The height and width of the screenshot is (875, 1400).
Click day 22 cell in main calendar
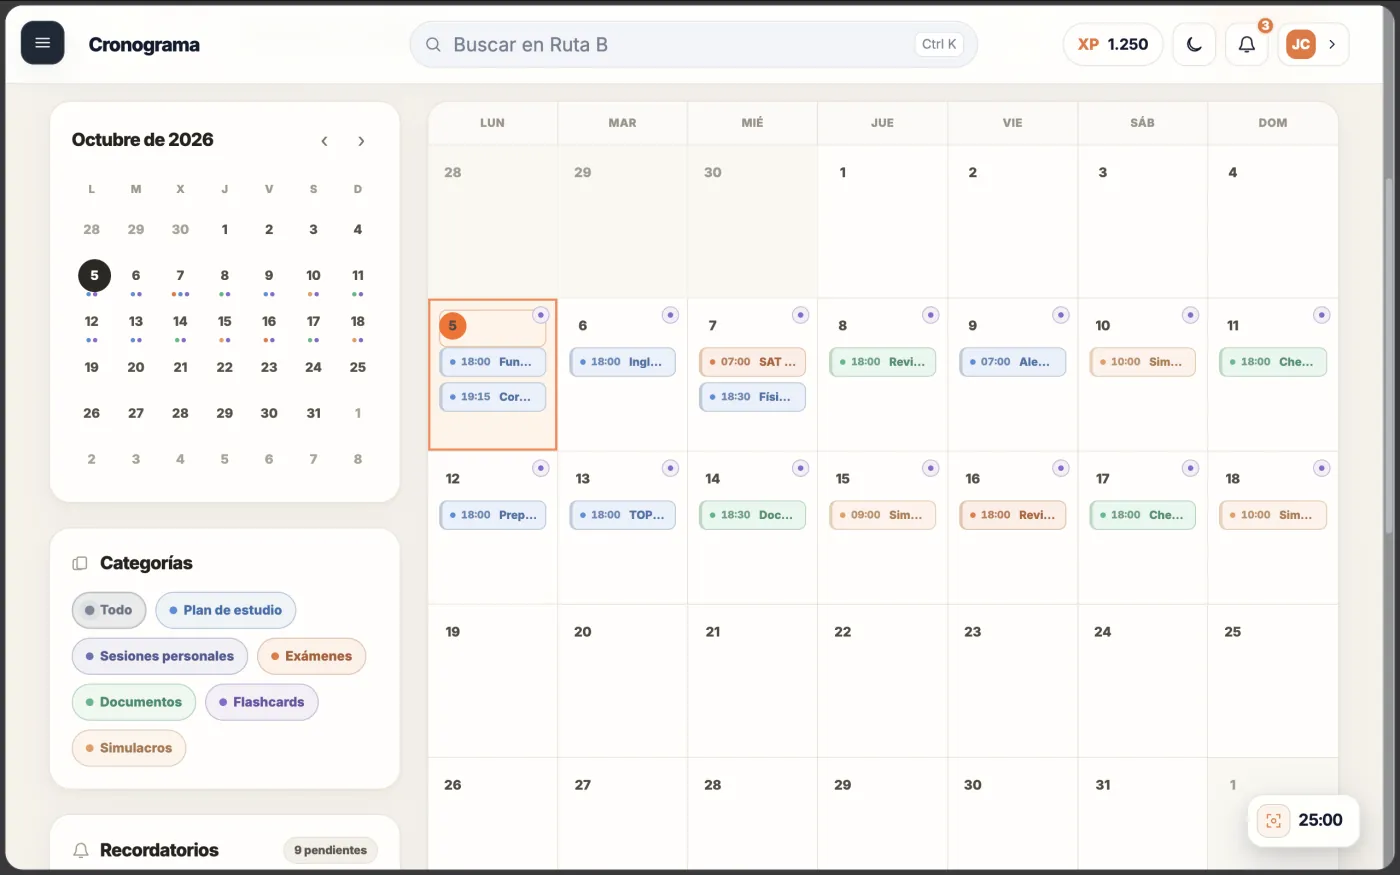[x=882, y=680]
